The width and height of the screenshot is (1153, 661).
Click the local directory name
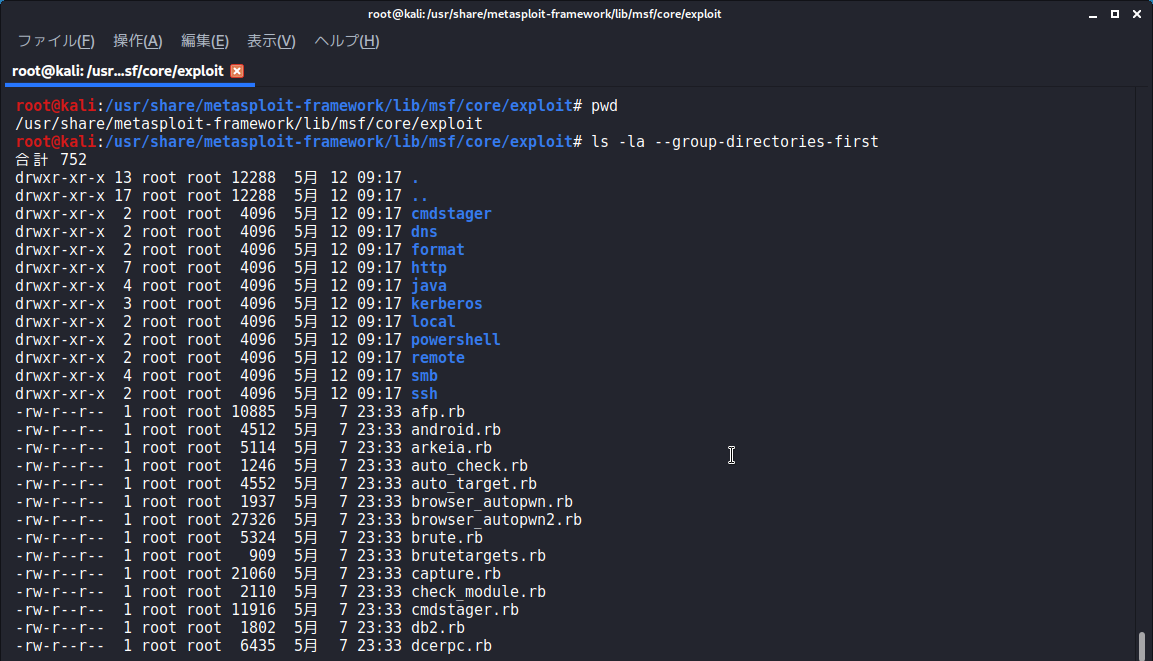click(x=433, y=322)
